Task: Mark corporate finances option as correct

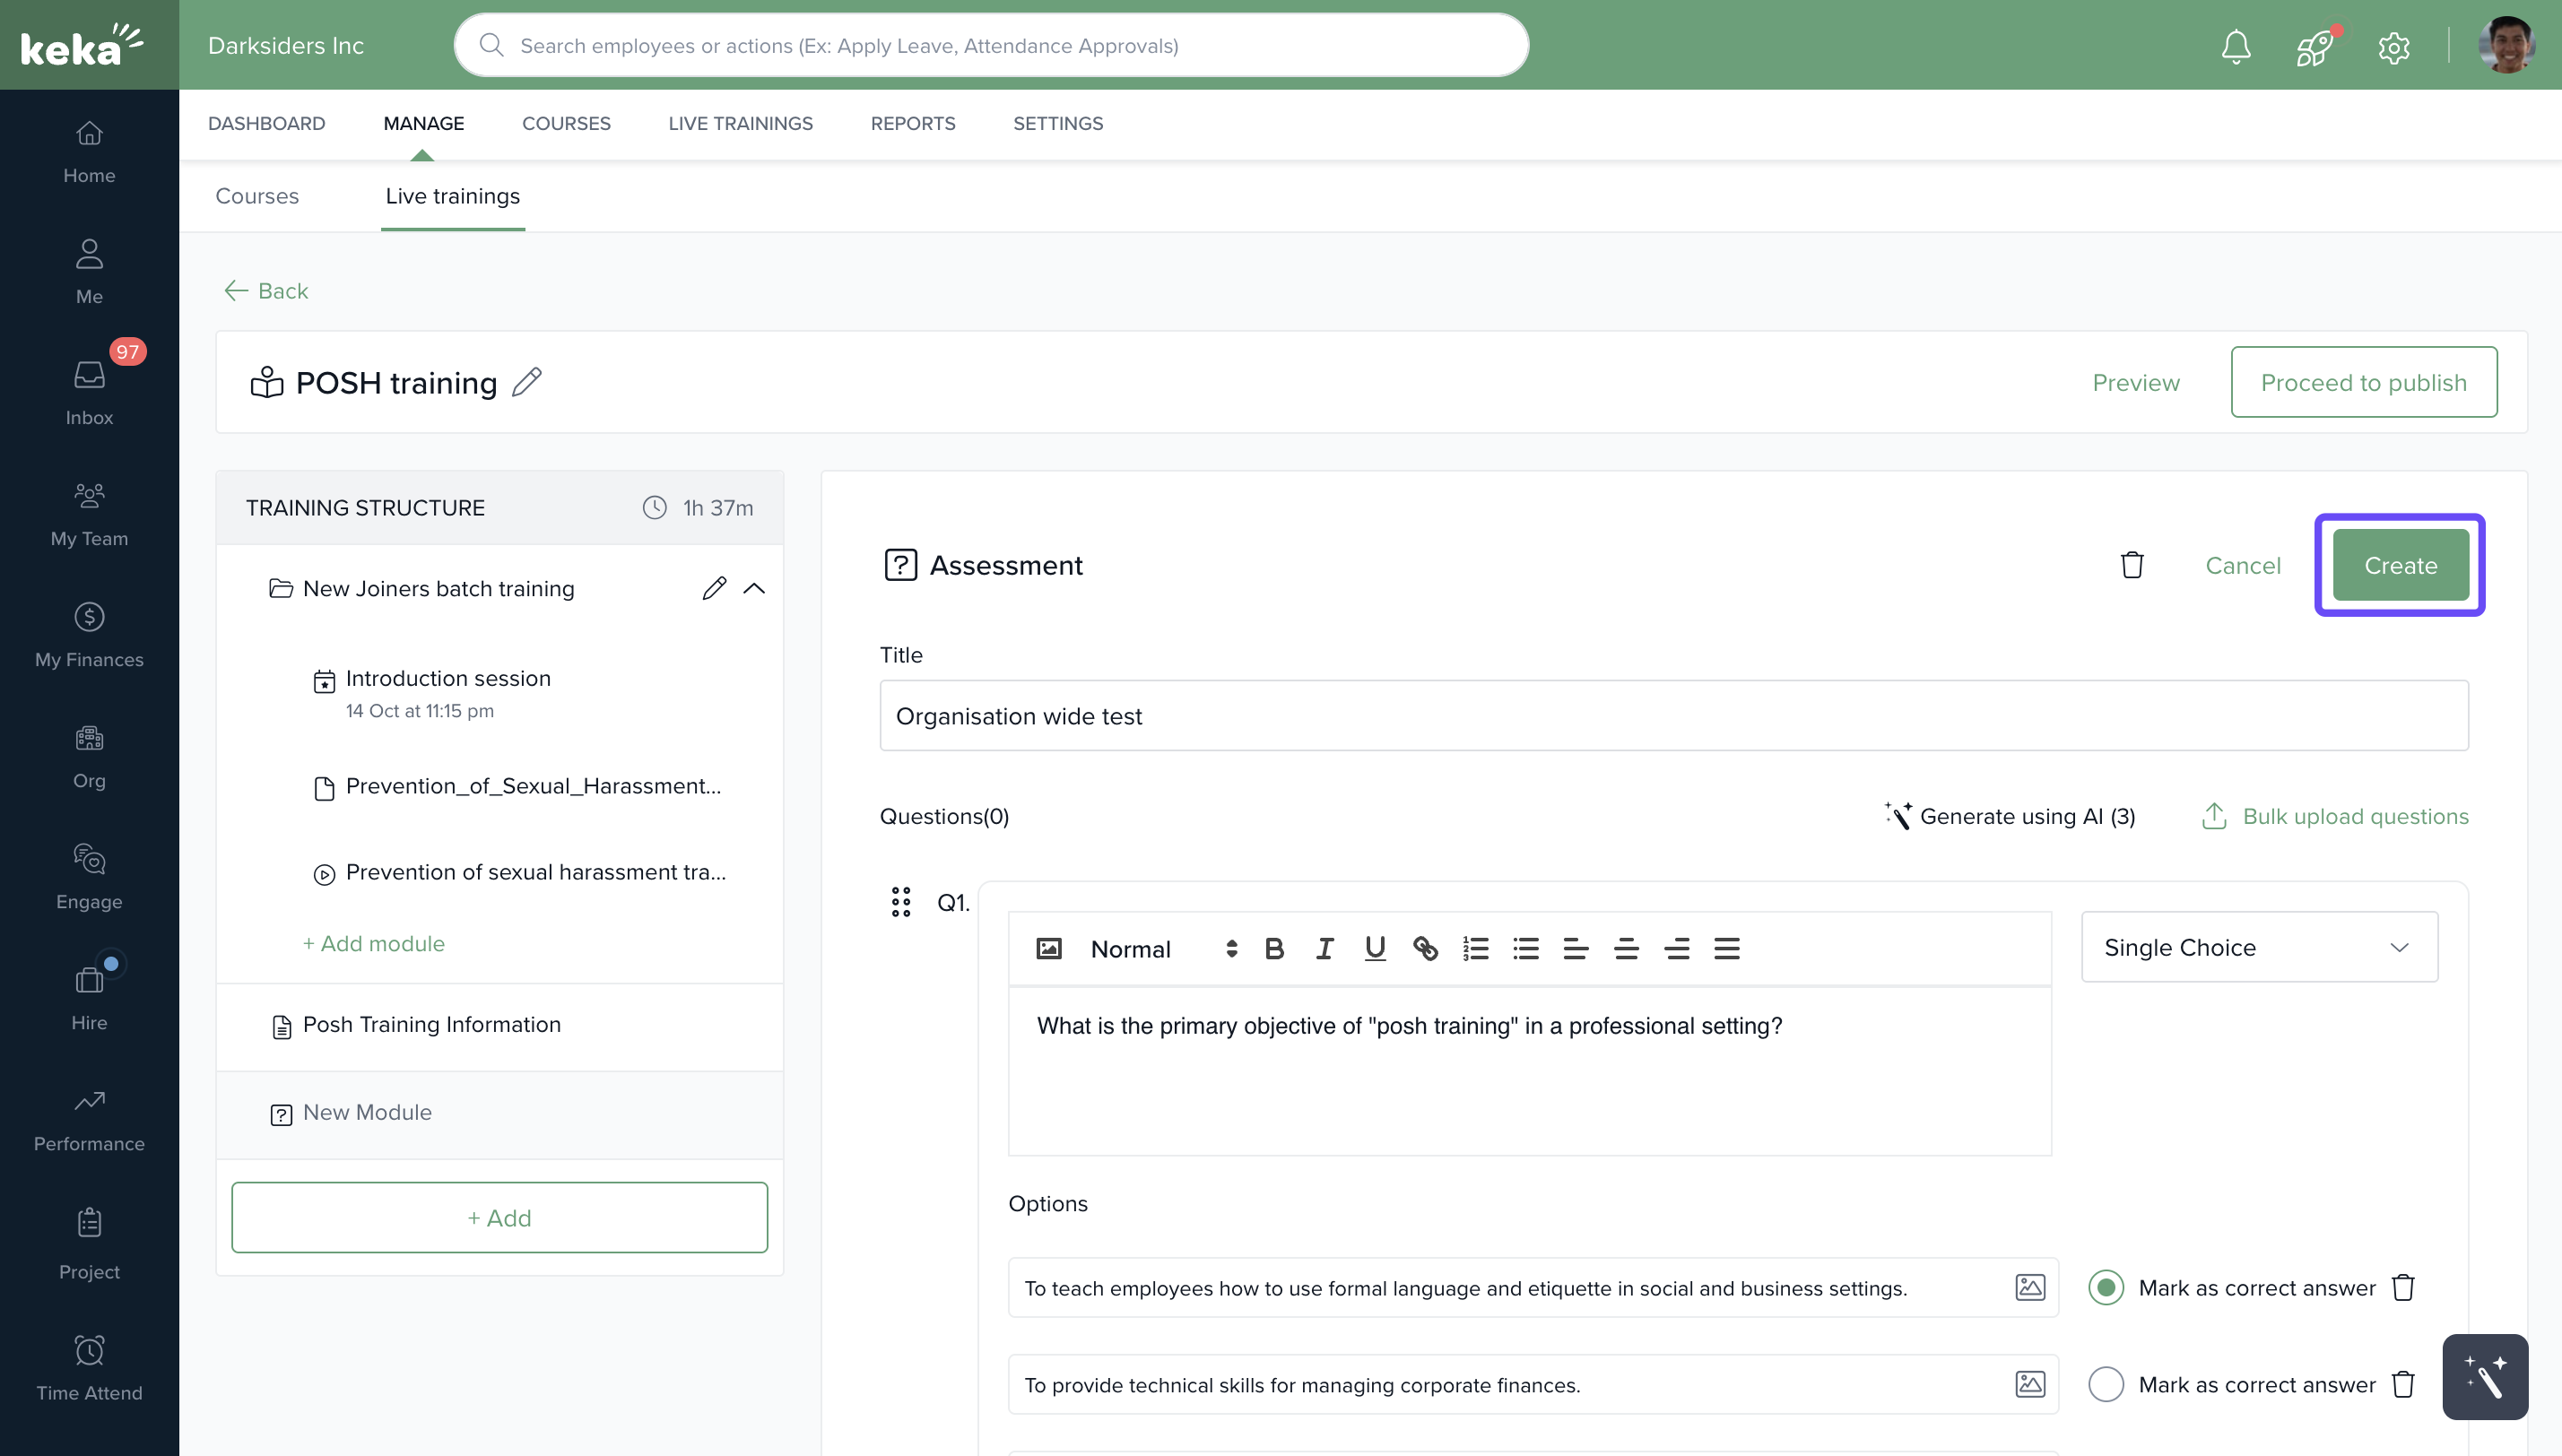Action: (2106, 1385)
